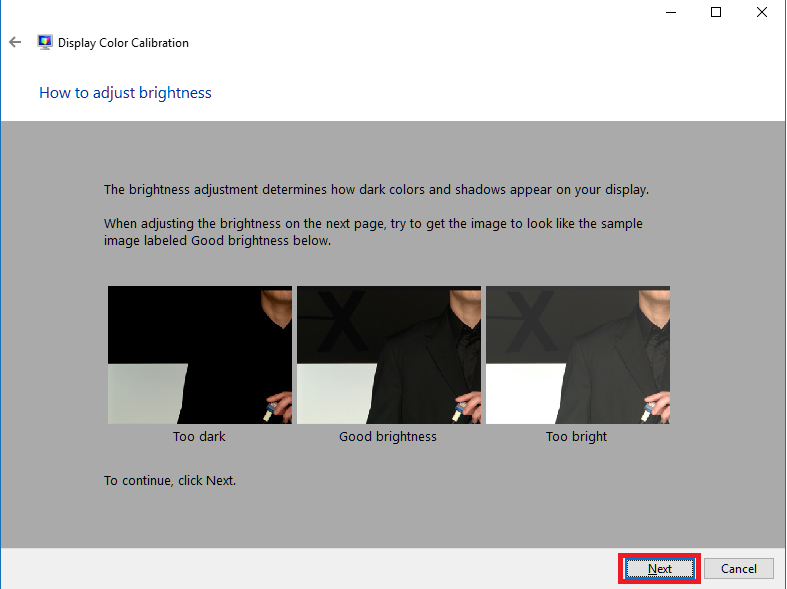Click the Cancel button
This screenshot has width=787, height=589.
click(x=738, y=568)
